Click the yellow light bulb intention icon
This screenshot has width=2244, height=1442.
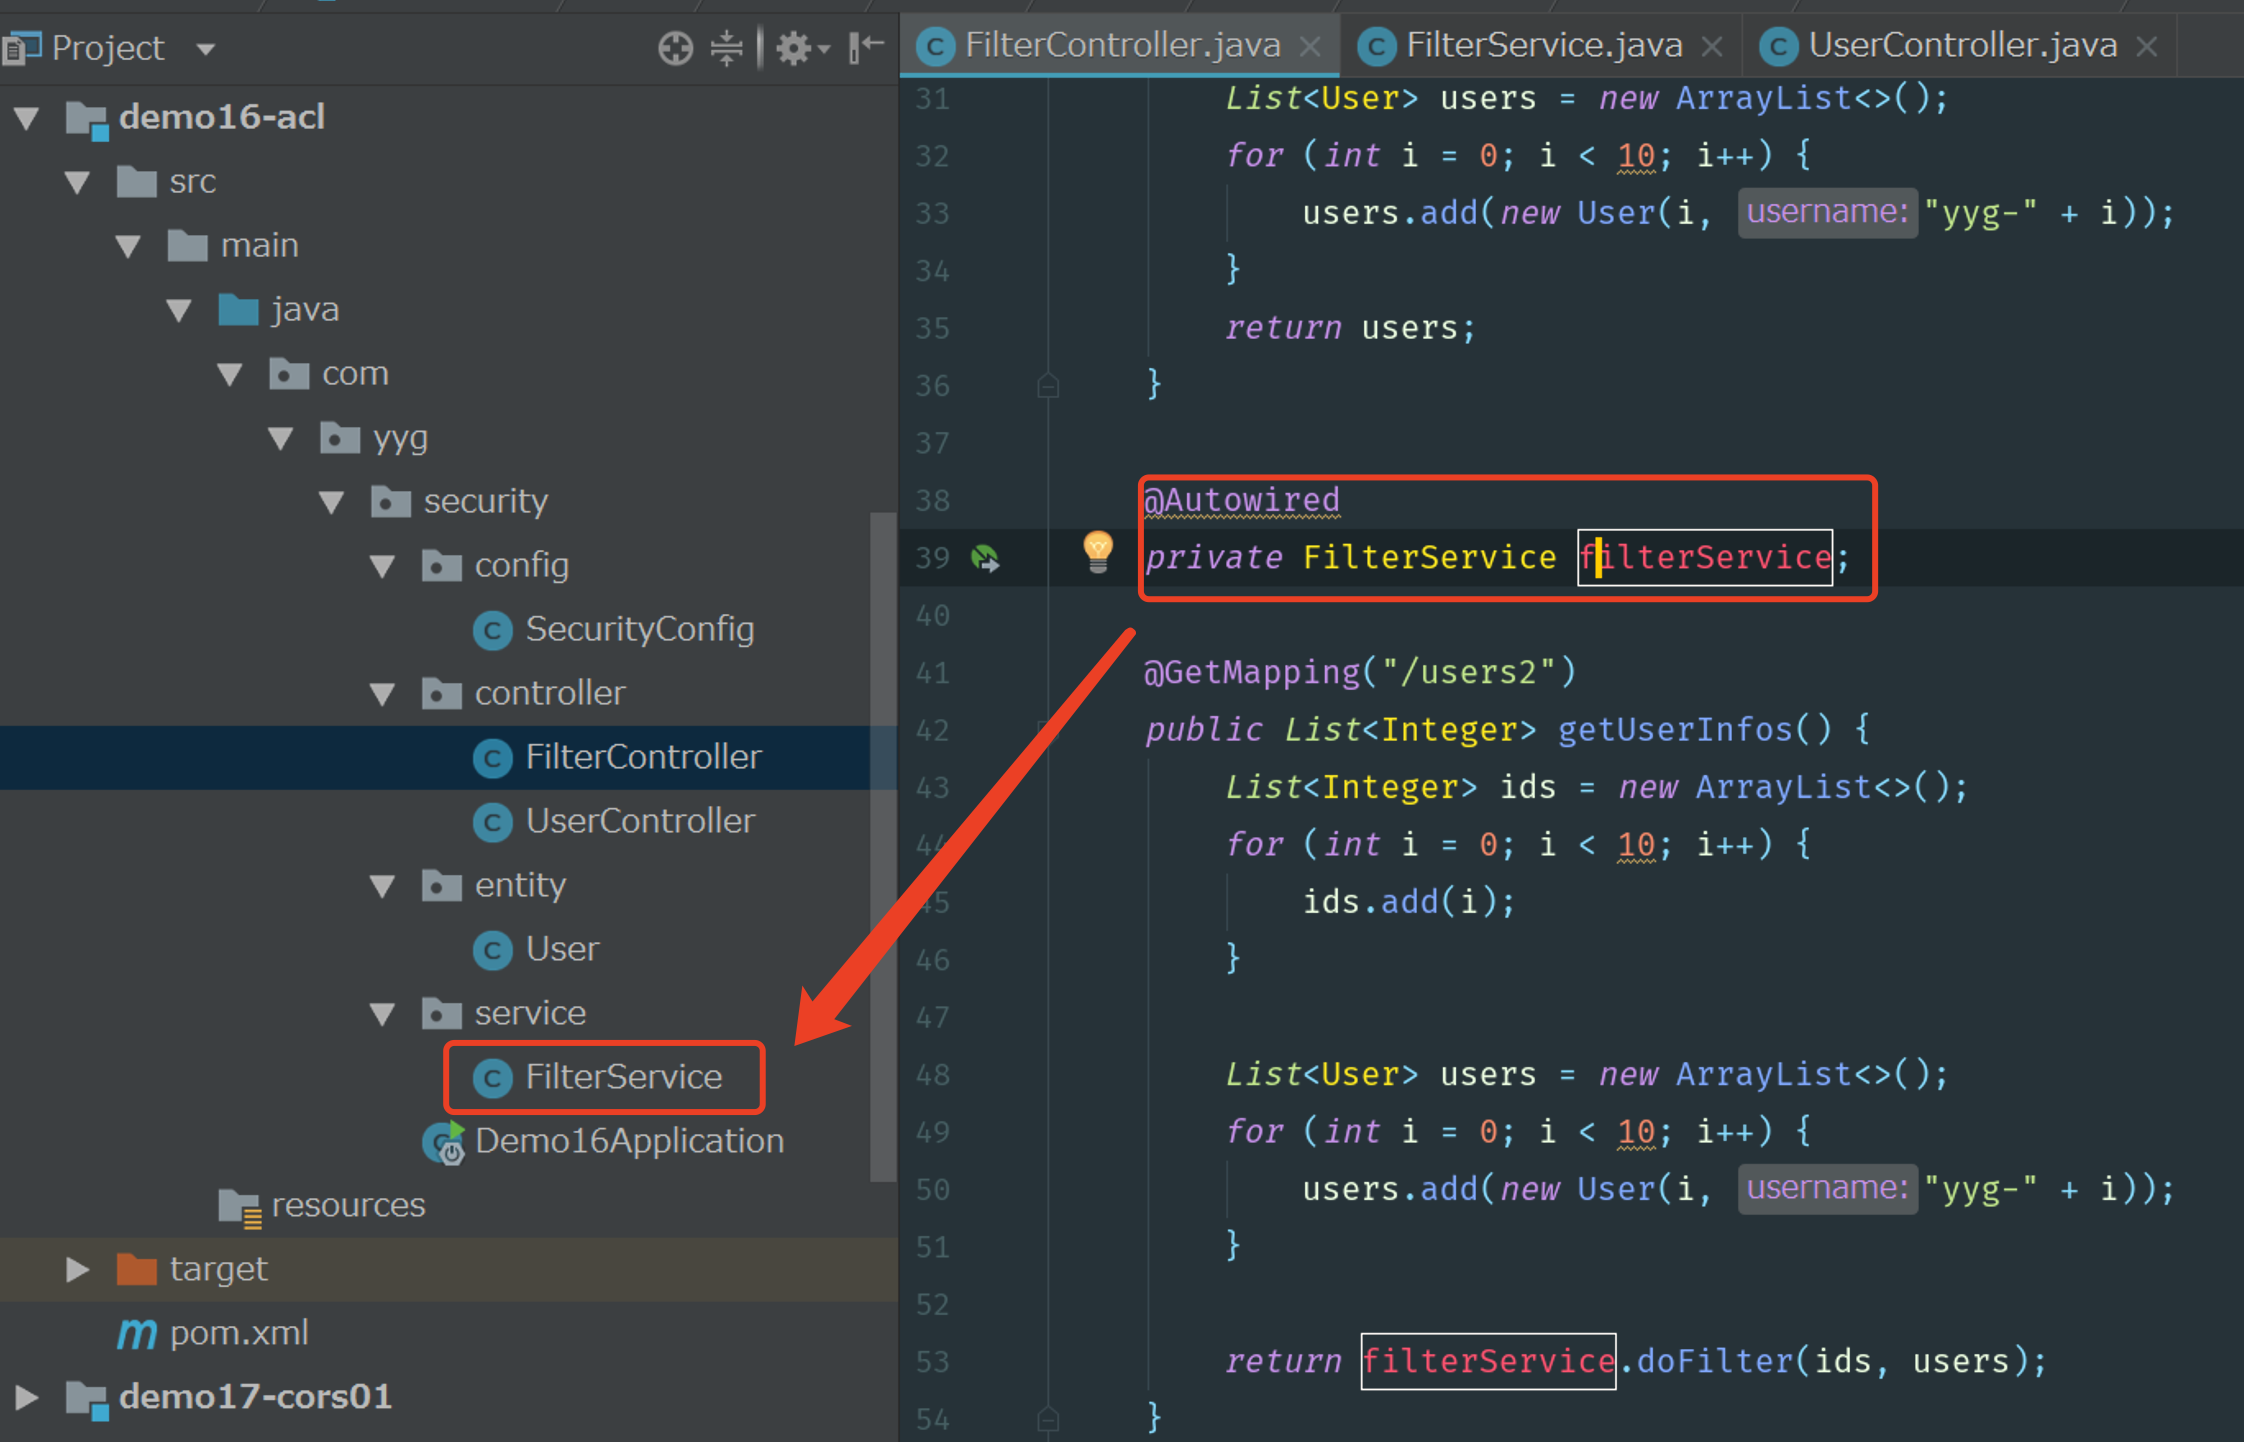tap(1097, 550)
